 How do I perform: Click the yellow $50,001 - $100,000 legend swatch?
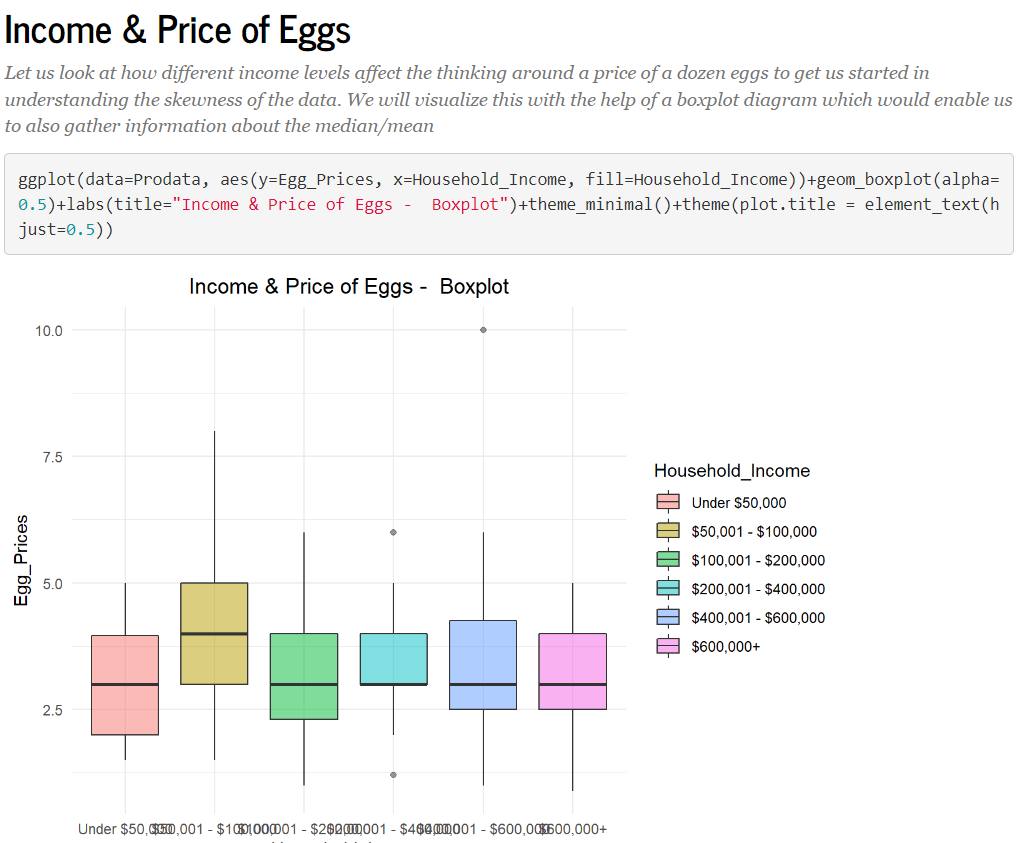tap(667, 531)
